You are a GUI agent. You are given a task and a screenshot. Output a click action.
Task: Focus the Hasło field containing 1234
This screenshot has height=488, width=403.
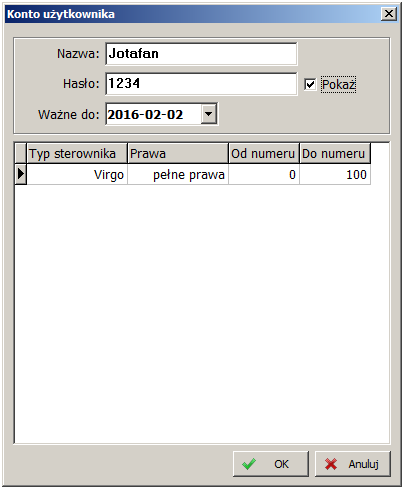tap(201, 84)
